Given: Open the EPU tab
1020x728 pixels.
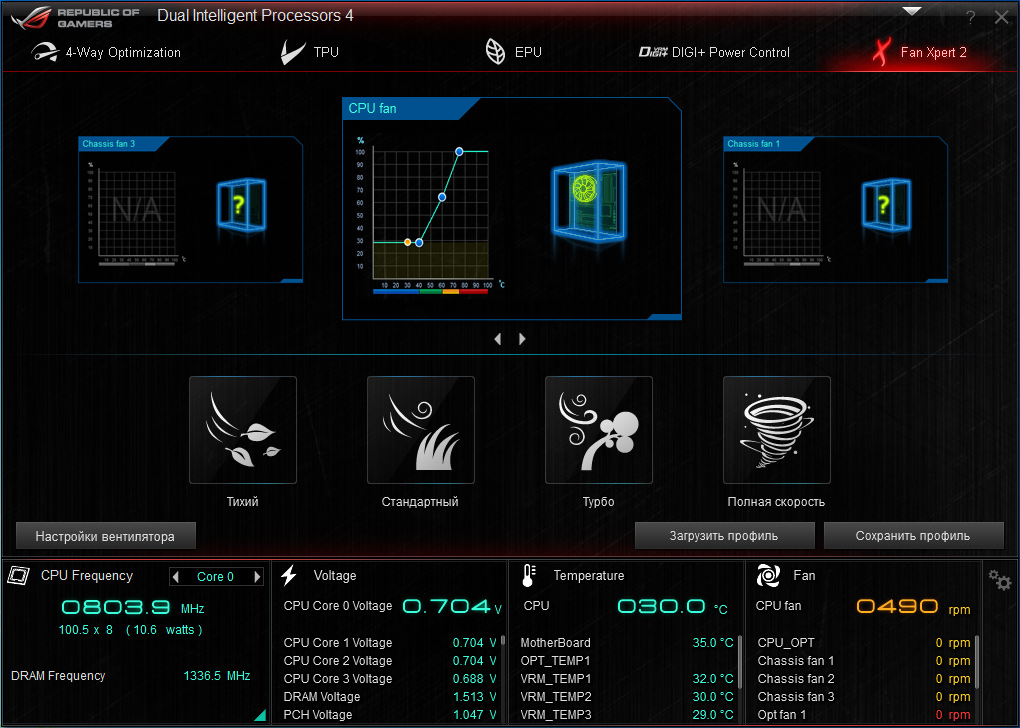Looking at the screenshot, I should [x=513, y=52].
